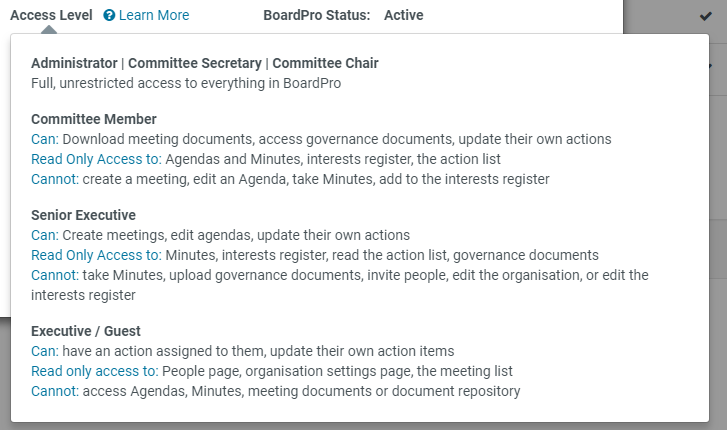Screen dimensions: 727x430
Task: Click the BoardPro Status label
Action: tap(316, 15)
